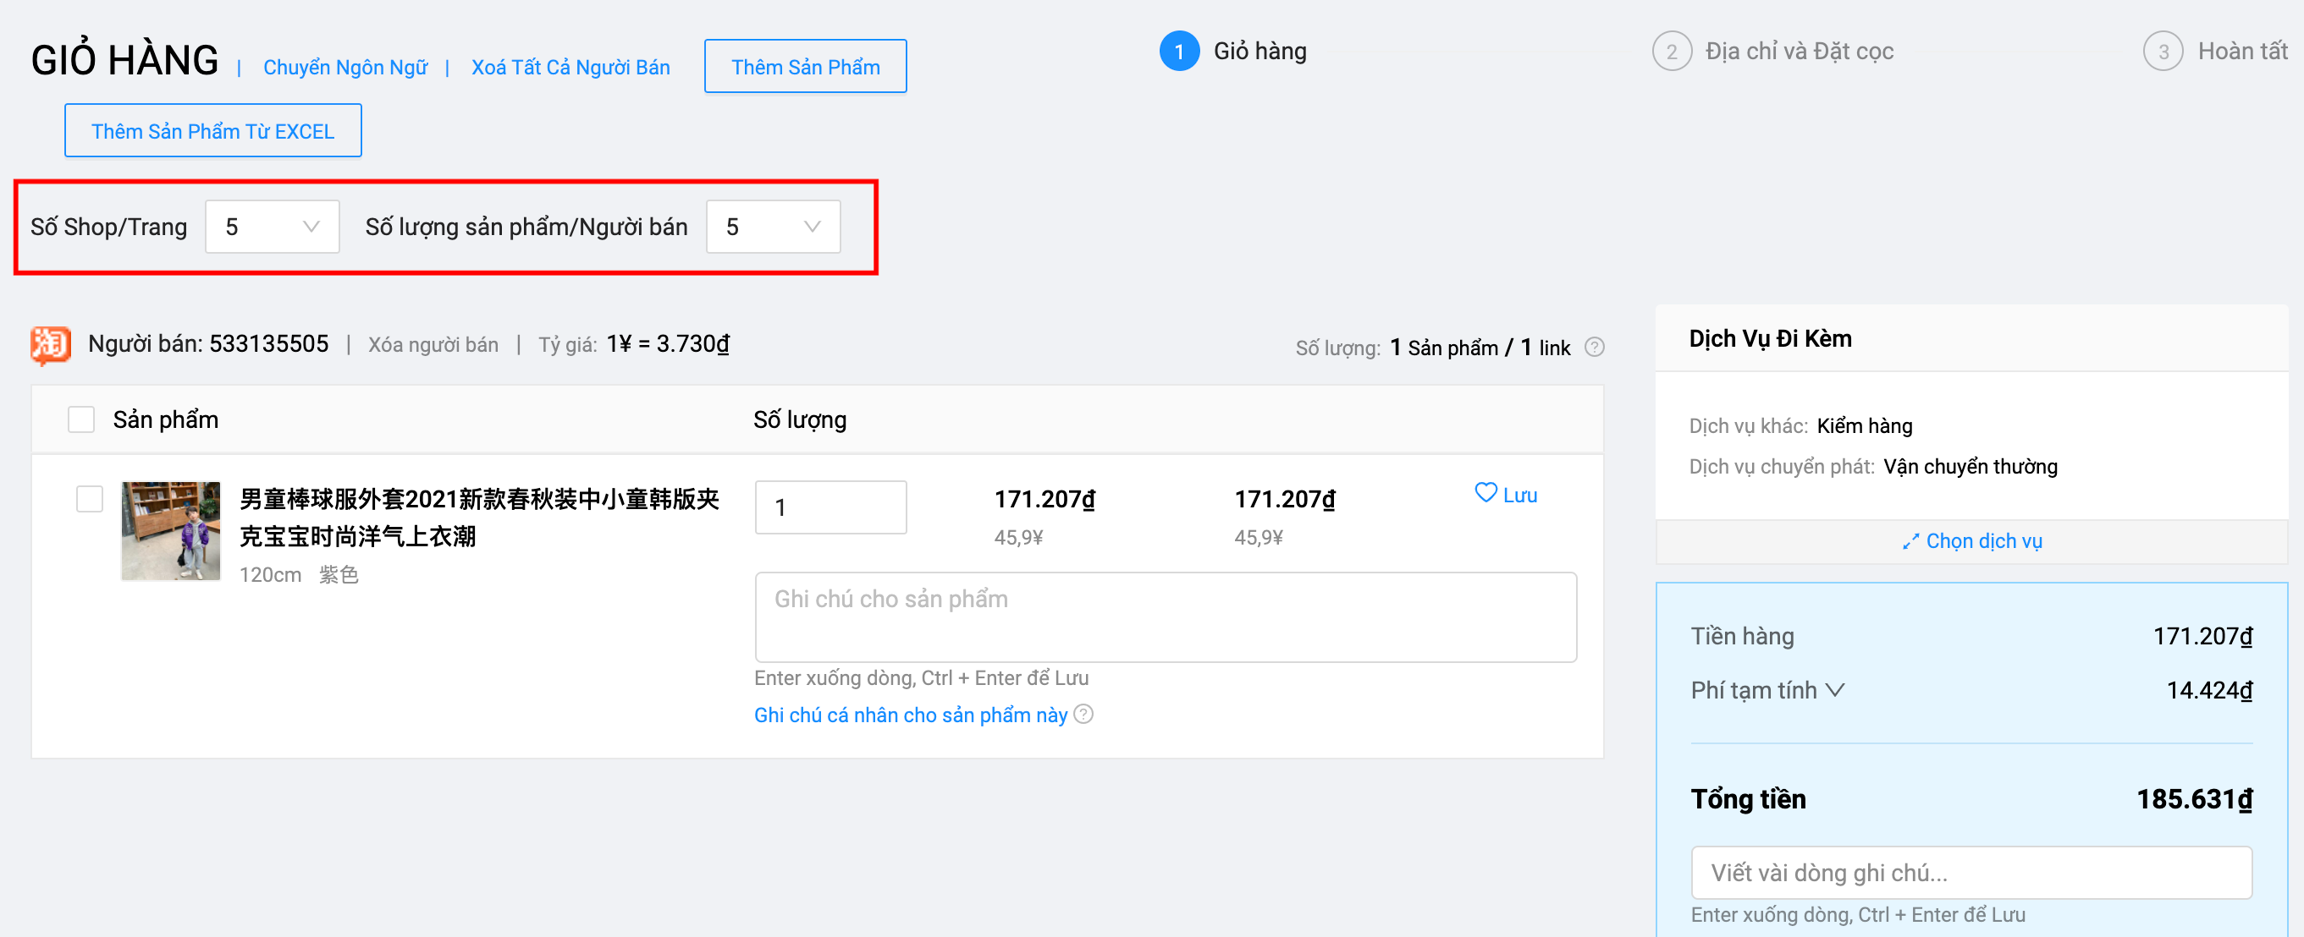Viewport: 2304px width, 937px height.
Task: Click the heart Lưu save icon
Action: coord(1486,493)
